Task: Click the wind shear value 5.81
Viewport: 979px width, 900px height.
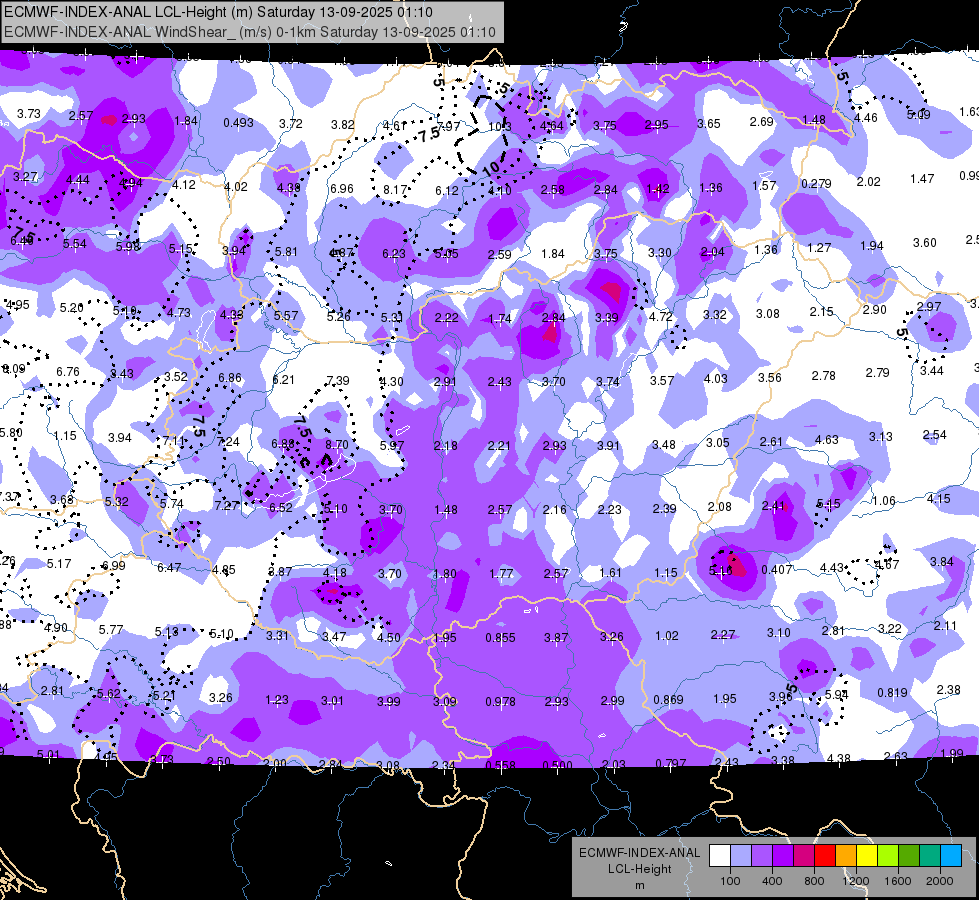Action: pos(286,251)
